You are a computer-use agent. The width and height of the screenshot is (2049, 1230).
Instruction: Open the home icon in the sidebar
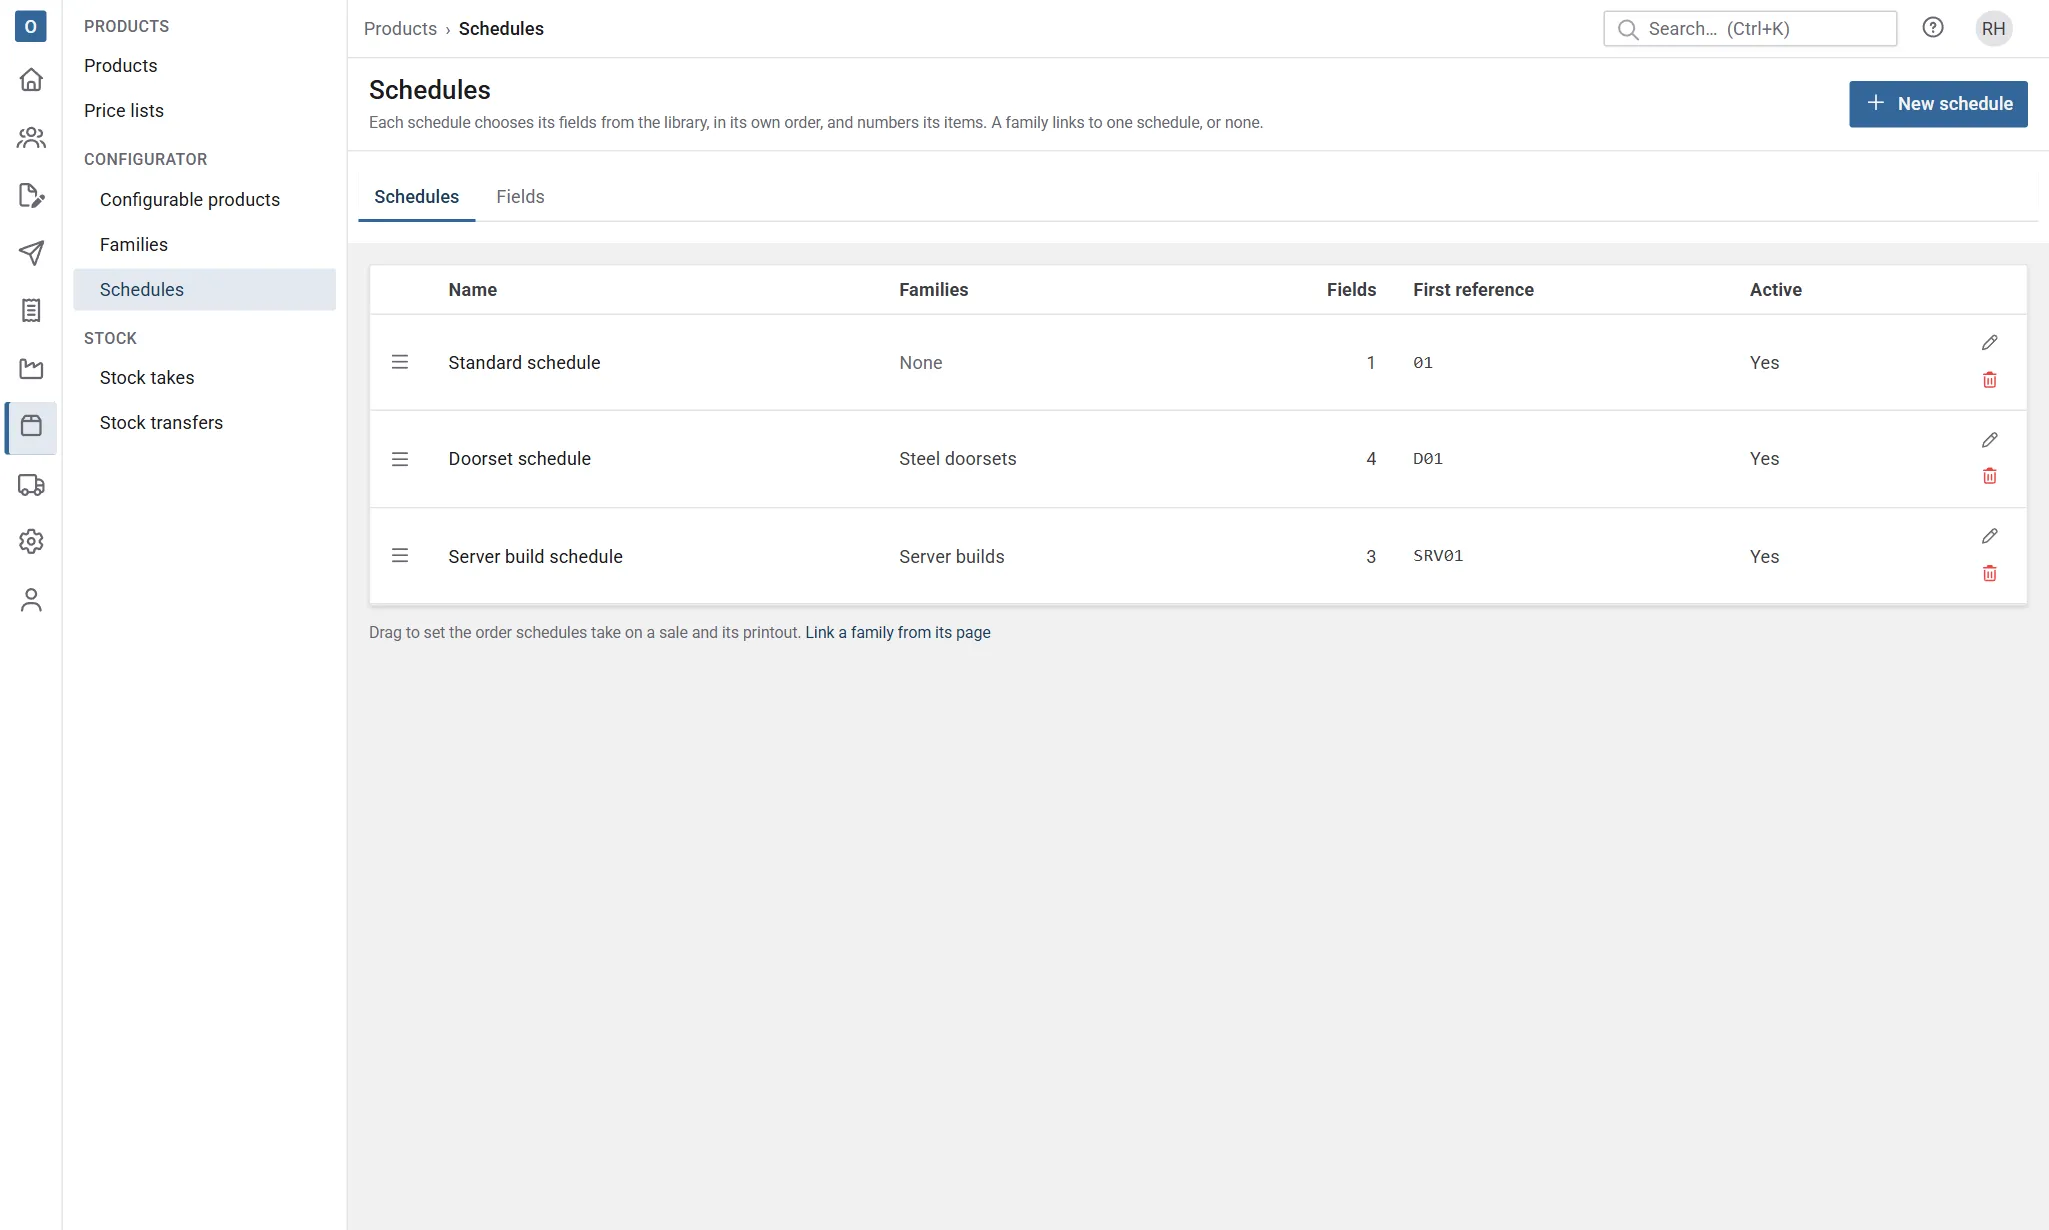click(x=31, y=79)
